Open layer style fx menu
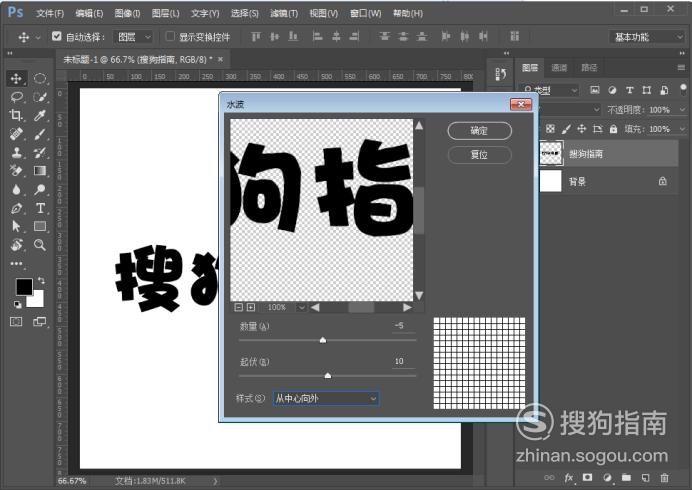This screenshot has height=490, width=692. pos(569,478)
